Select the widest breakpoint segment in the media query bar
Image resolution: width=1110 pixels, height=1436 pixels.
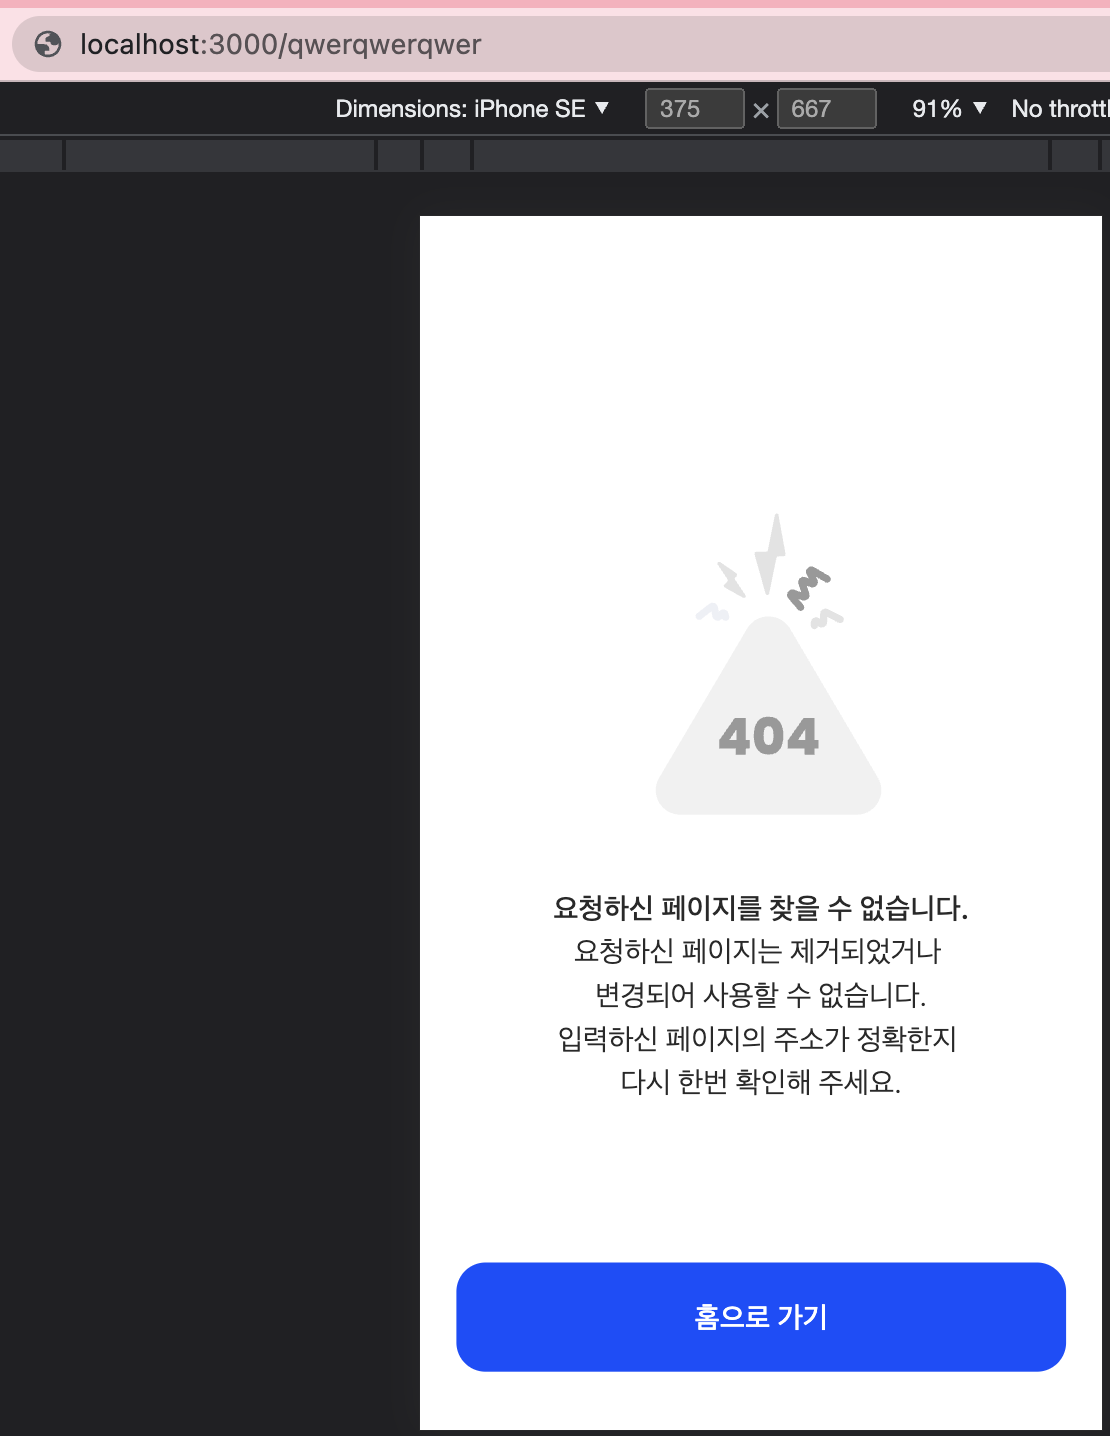tap(761, 155)
